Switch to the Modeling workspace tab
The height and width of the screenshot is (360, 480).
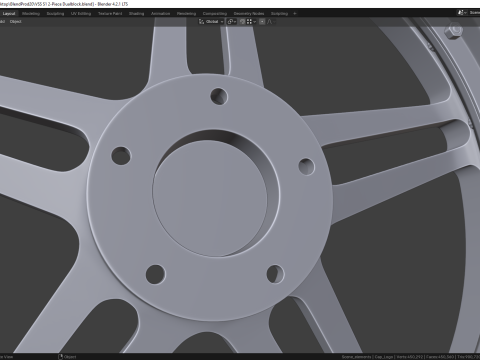click(31, 14)
